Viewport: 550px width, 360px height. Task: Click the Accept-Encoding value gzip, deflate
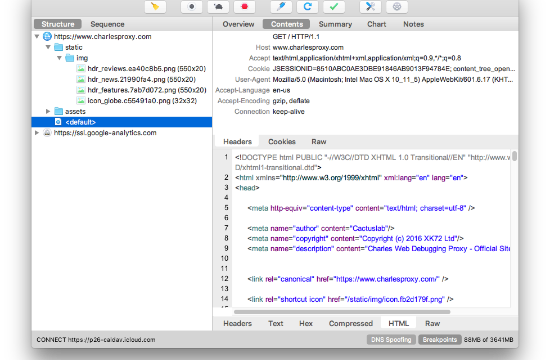pyautogui.click(x=291, y=101)
